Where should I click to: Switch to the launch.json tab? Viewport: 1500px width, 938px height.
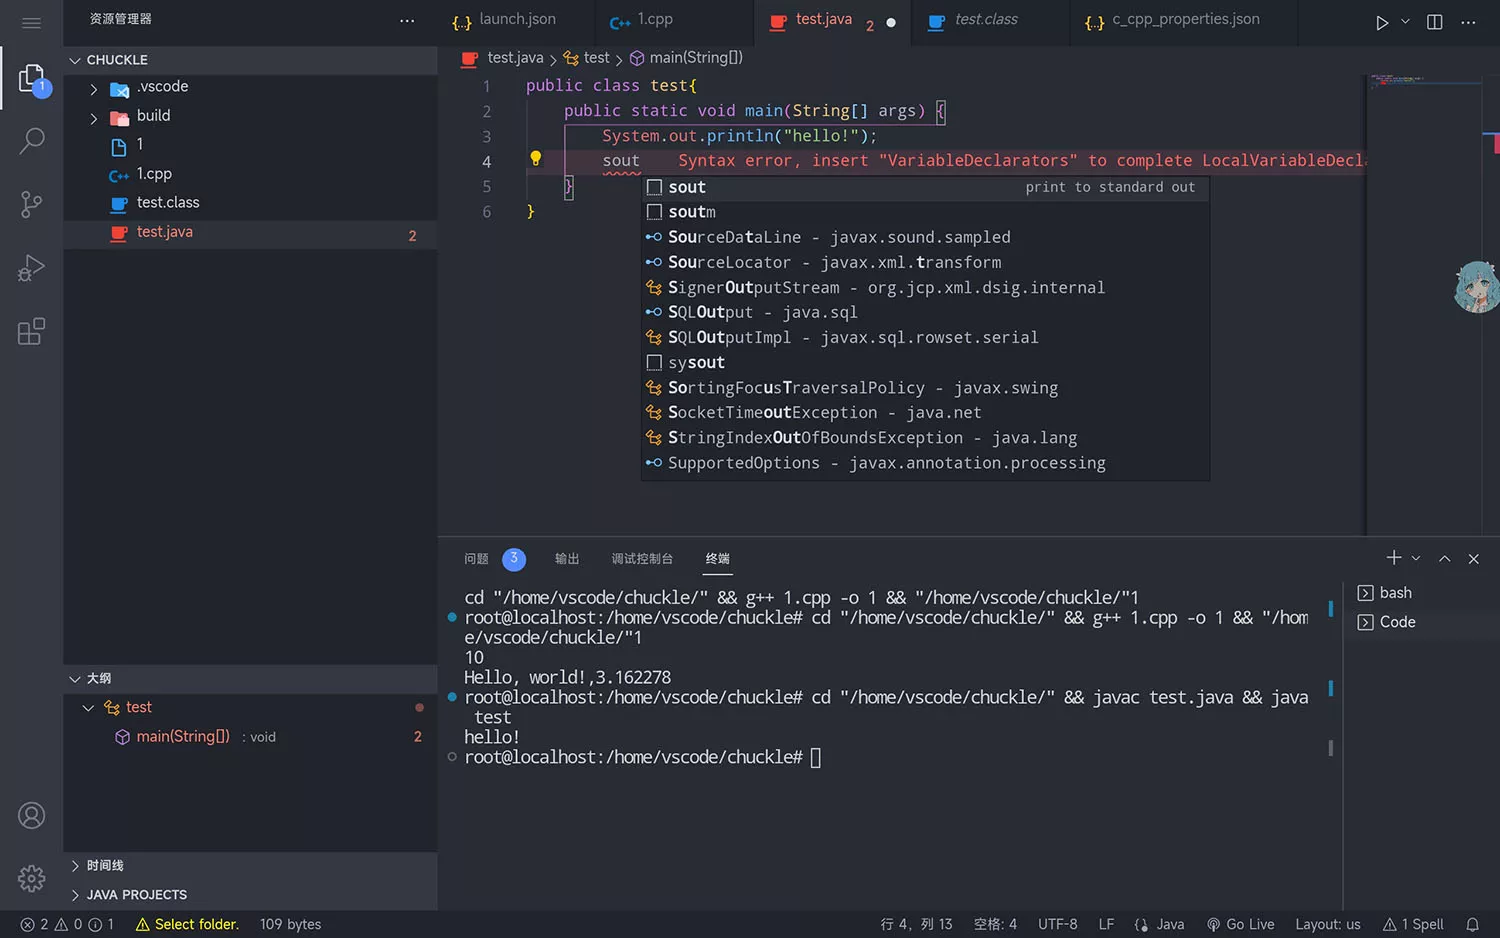click(x=516, y=22)
